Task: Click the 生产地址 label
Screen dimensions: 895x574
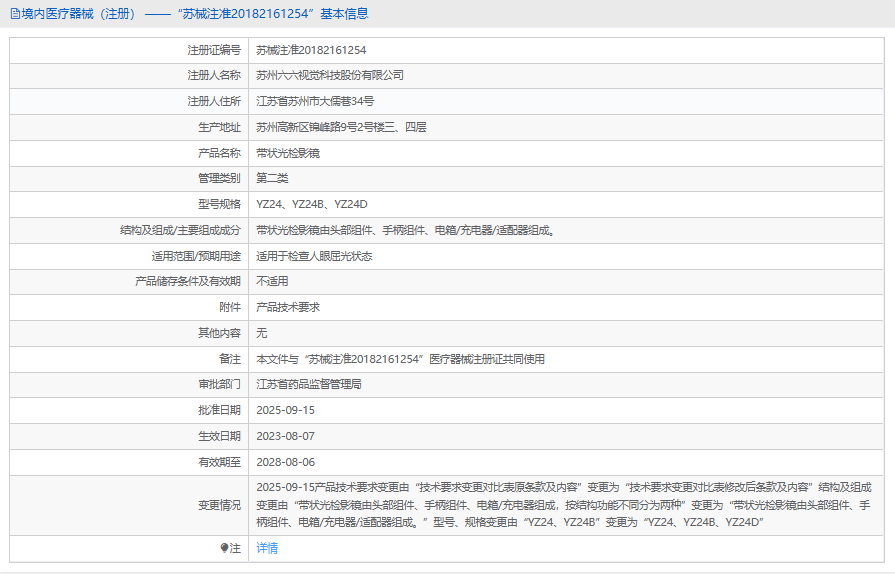Action: click(219, 127)
